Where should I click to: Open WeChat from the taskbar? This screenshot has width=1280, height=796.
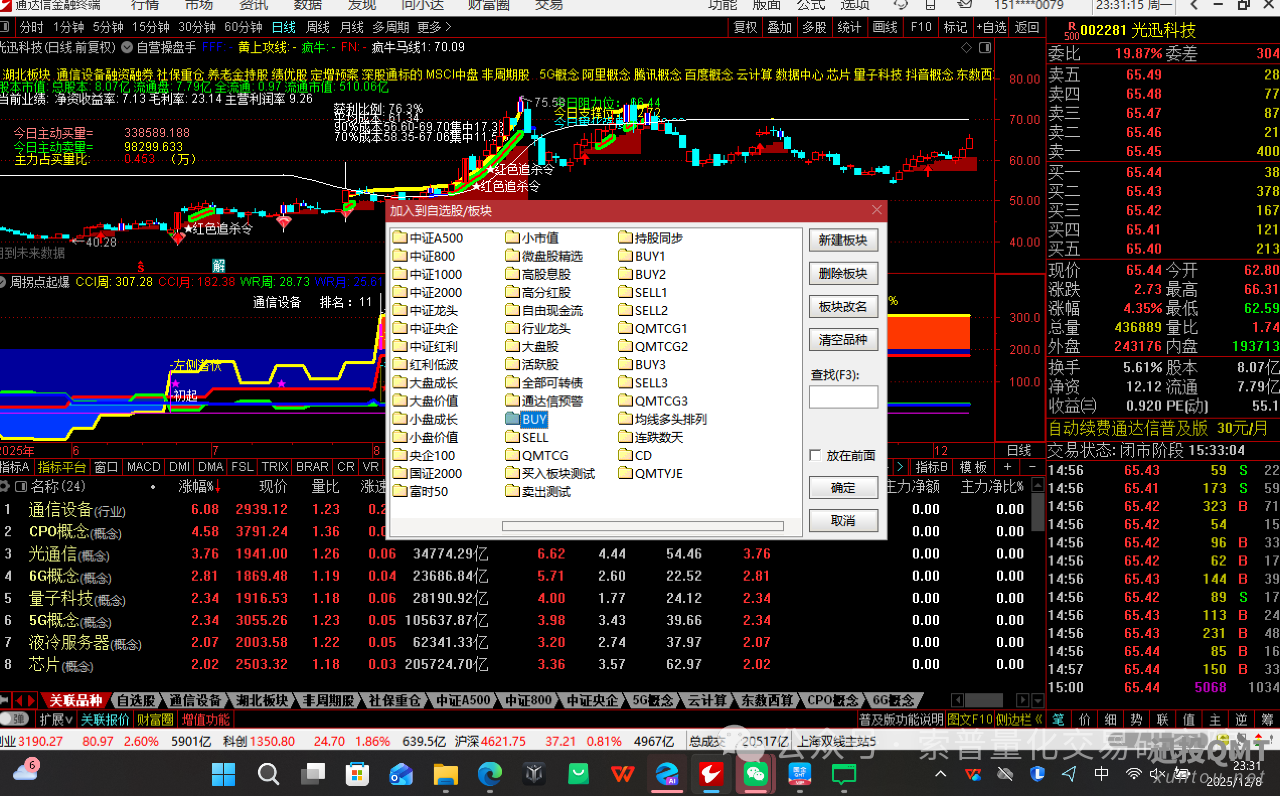pos(754,773)
